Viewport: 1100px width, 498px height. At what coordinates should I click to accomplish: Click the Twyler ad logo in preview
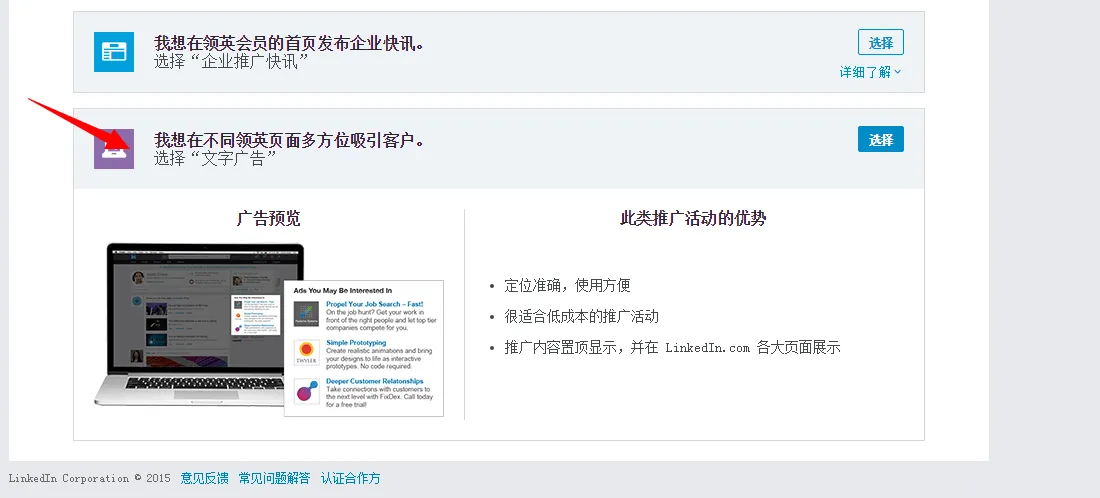[307, 353]
